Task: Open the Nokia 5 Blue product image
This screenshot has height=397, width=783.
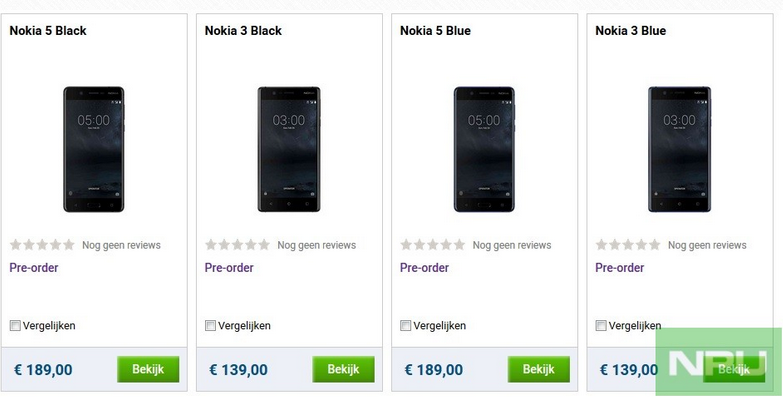Action: click(x=484, y=149)
